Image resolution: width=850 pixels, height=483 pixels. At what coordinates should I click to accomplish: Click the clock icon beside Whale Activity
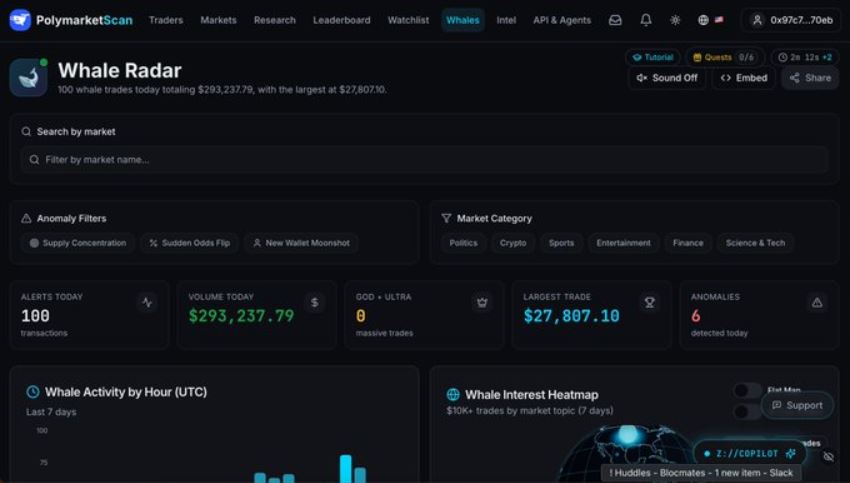click(x=33, y=392)
